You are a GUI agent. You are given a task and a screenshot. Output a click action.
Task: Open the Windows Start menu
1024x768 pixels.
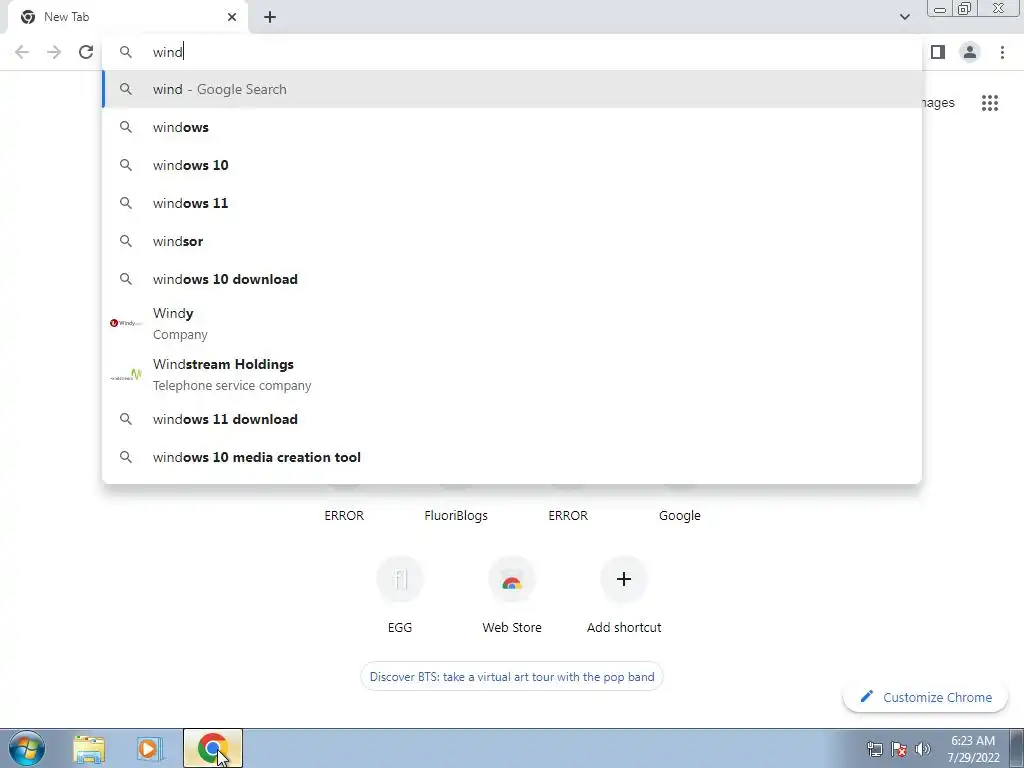27,748
